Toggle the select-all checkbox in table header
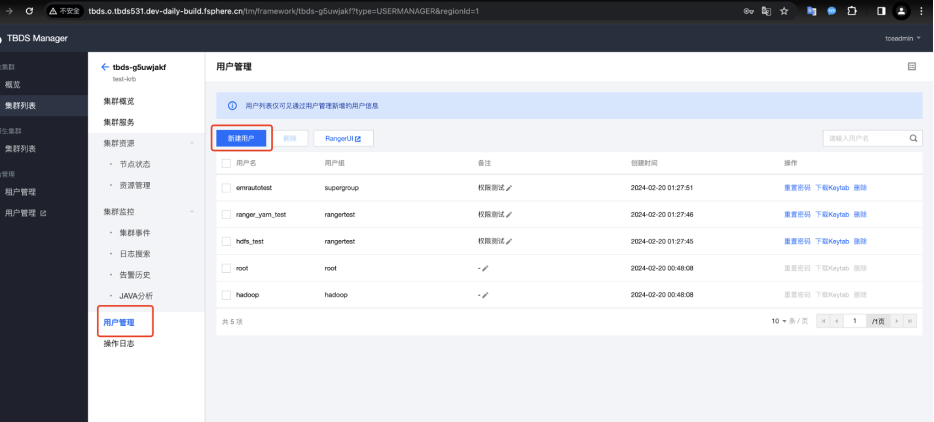Screen dimensions: 934x422 [x=226, y=162]
